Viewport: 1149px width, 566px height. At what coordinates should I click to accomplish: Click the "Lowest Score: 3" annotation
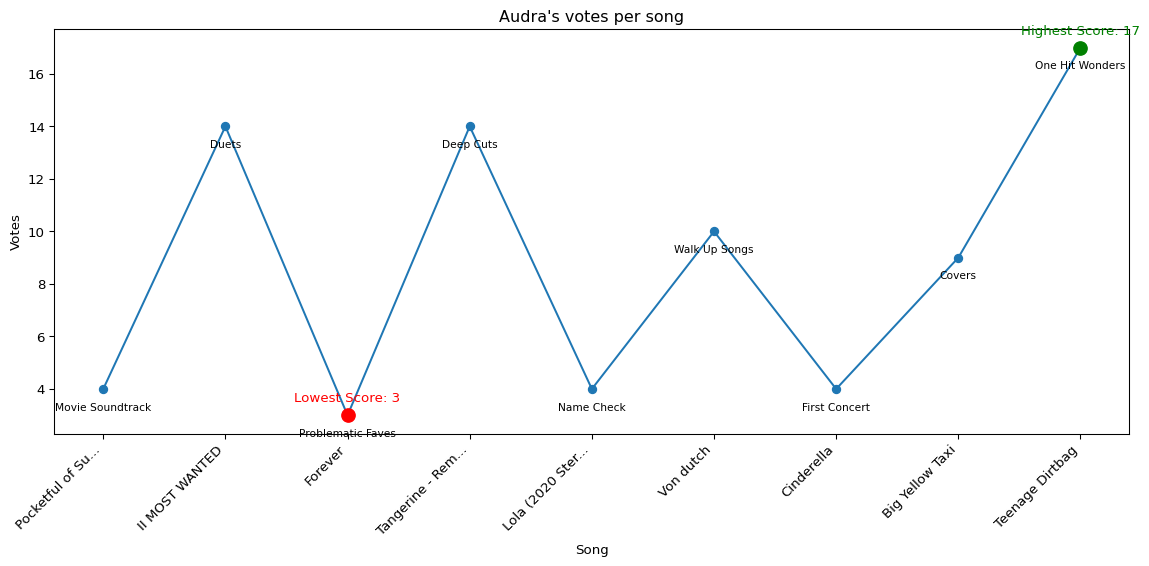pyautogui.click(x=347, y=398)
